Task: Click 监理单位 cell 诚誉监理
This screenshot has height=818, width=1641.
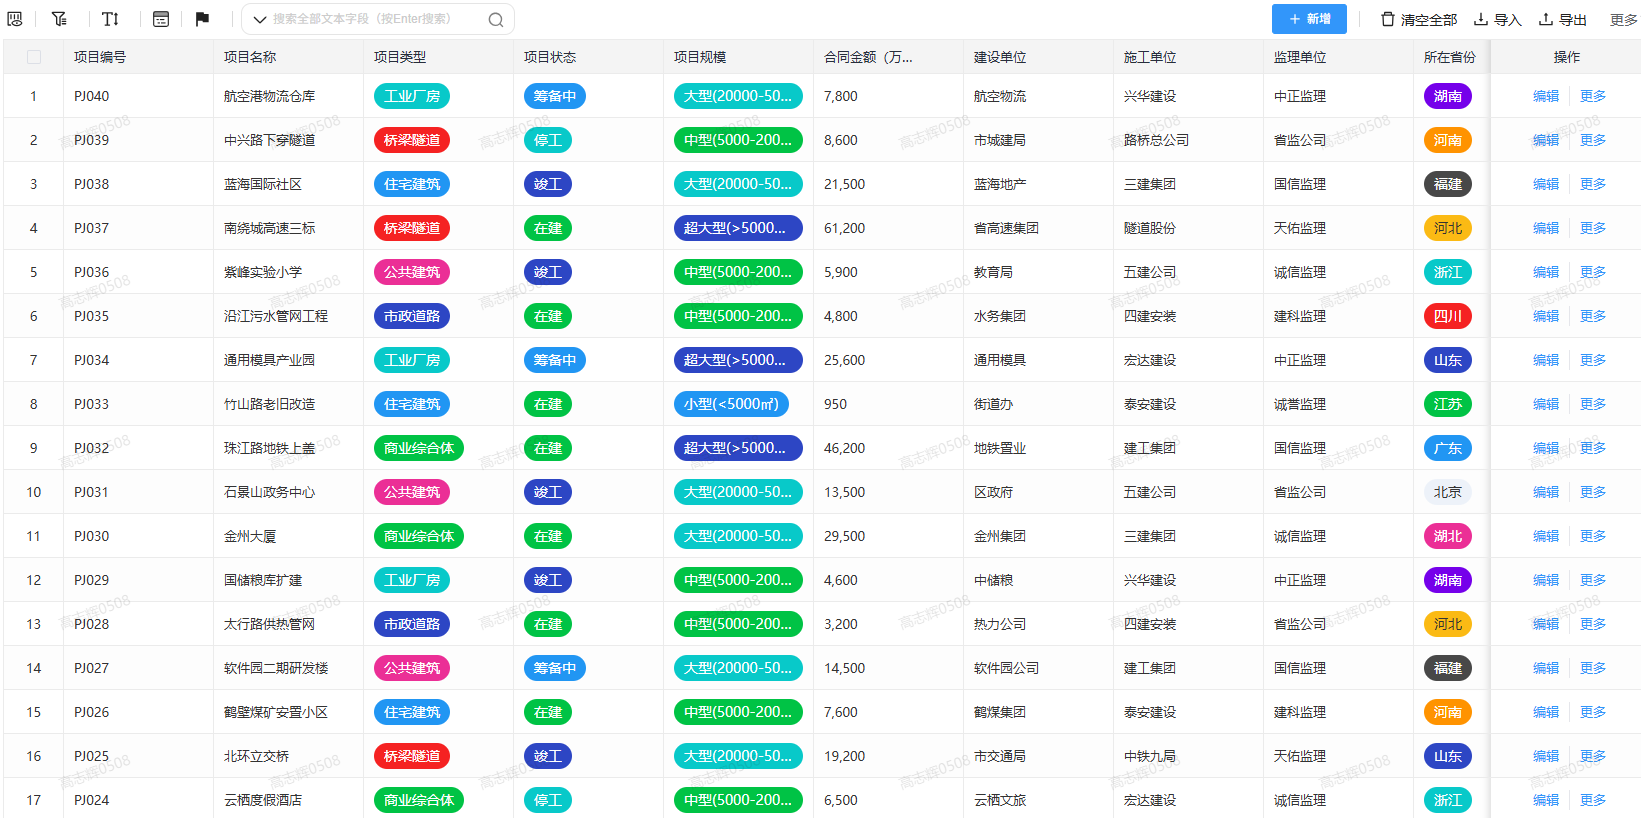Action: coord(1300,404)
